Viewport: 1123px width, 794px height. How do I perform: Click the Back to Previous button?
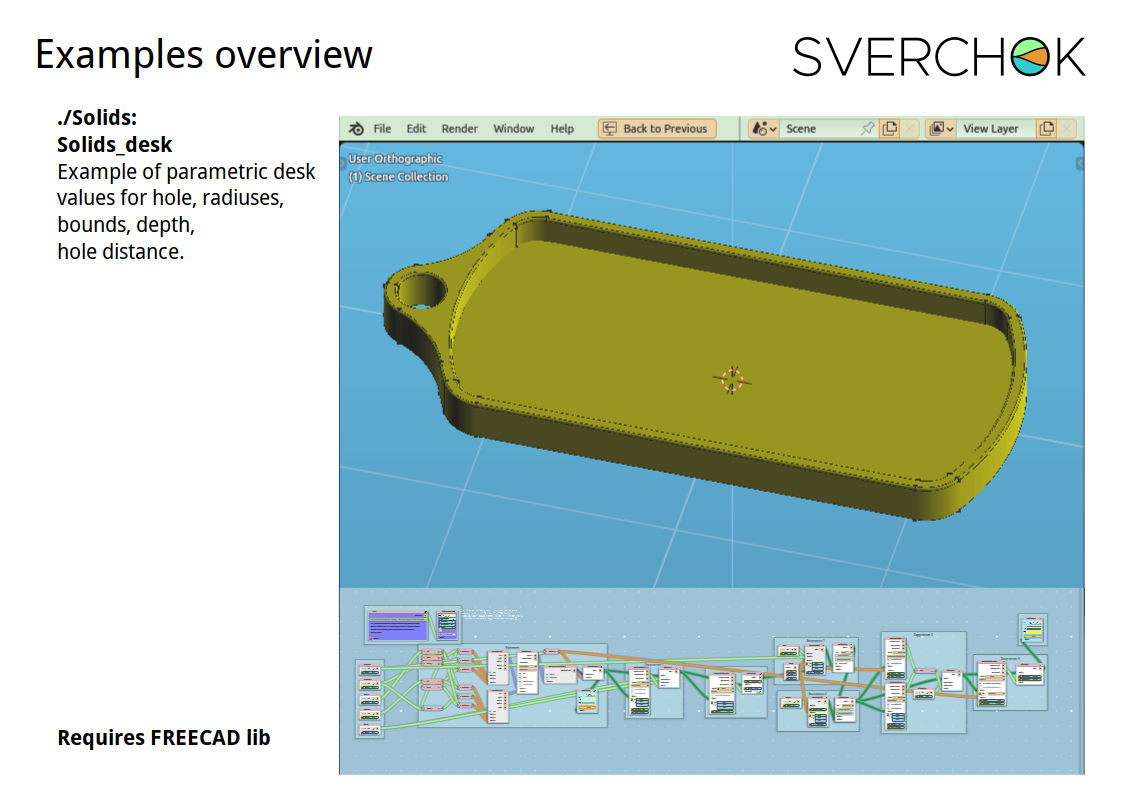point(657,129)
